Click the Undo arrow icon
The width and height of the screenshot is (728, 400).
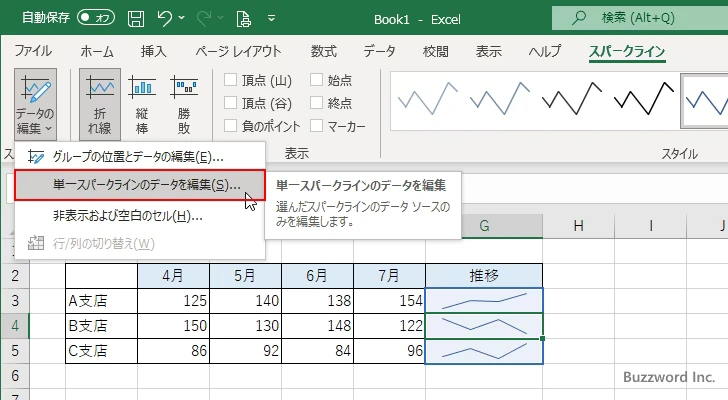click(x=164, y=19)
